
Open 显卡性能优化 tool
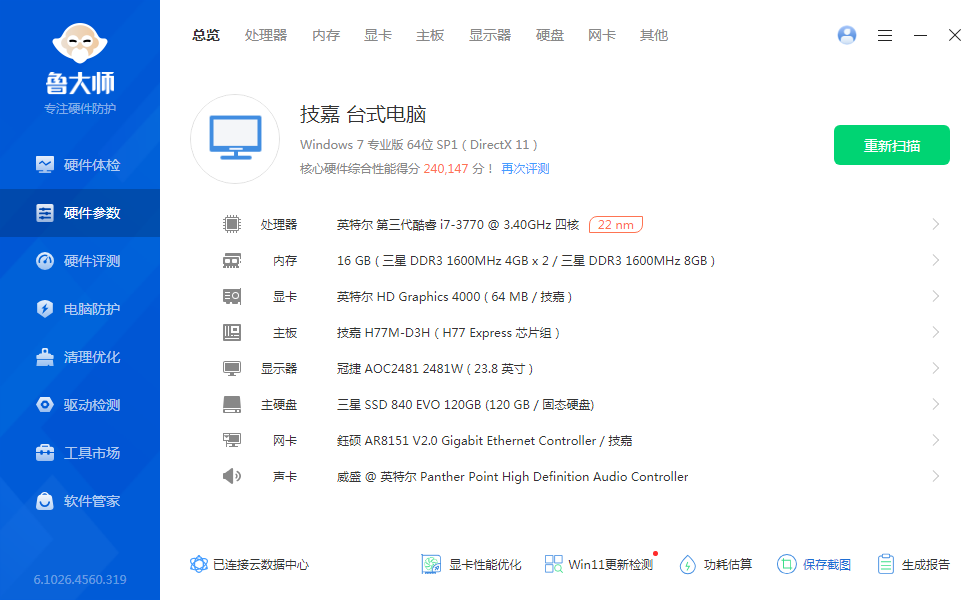tap(472, 564)
